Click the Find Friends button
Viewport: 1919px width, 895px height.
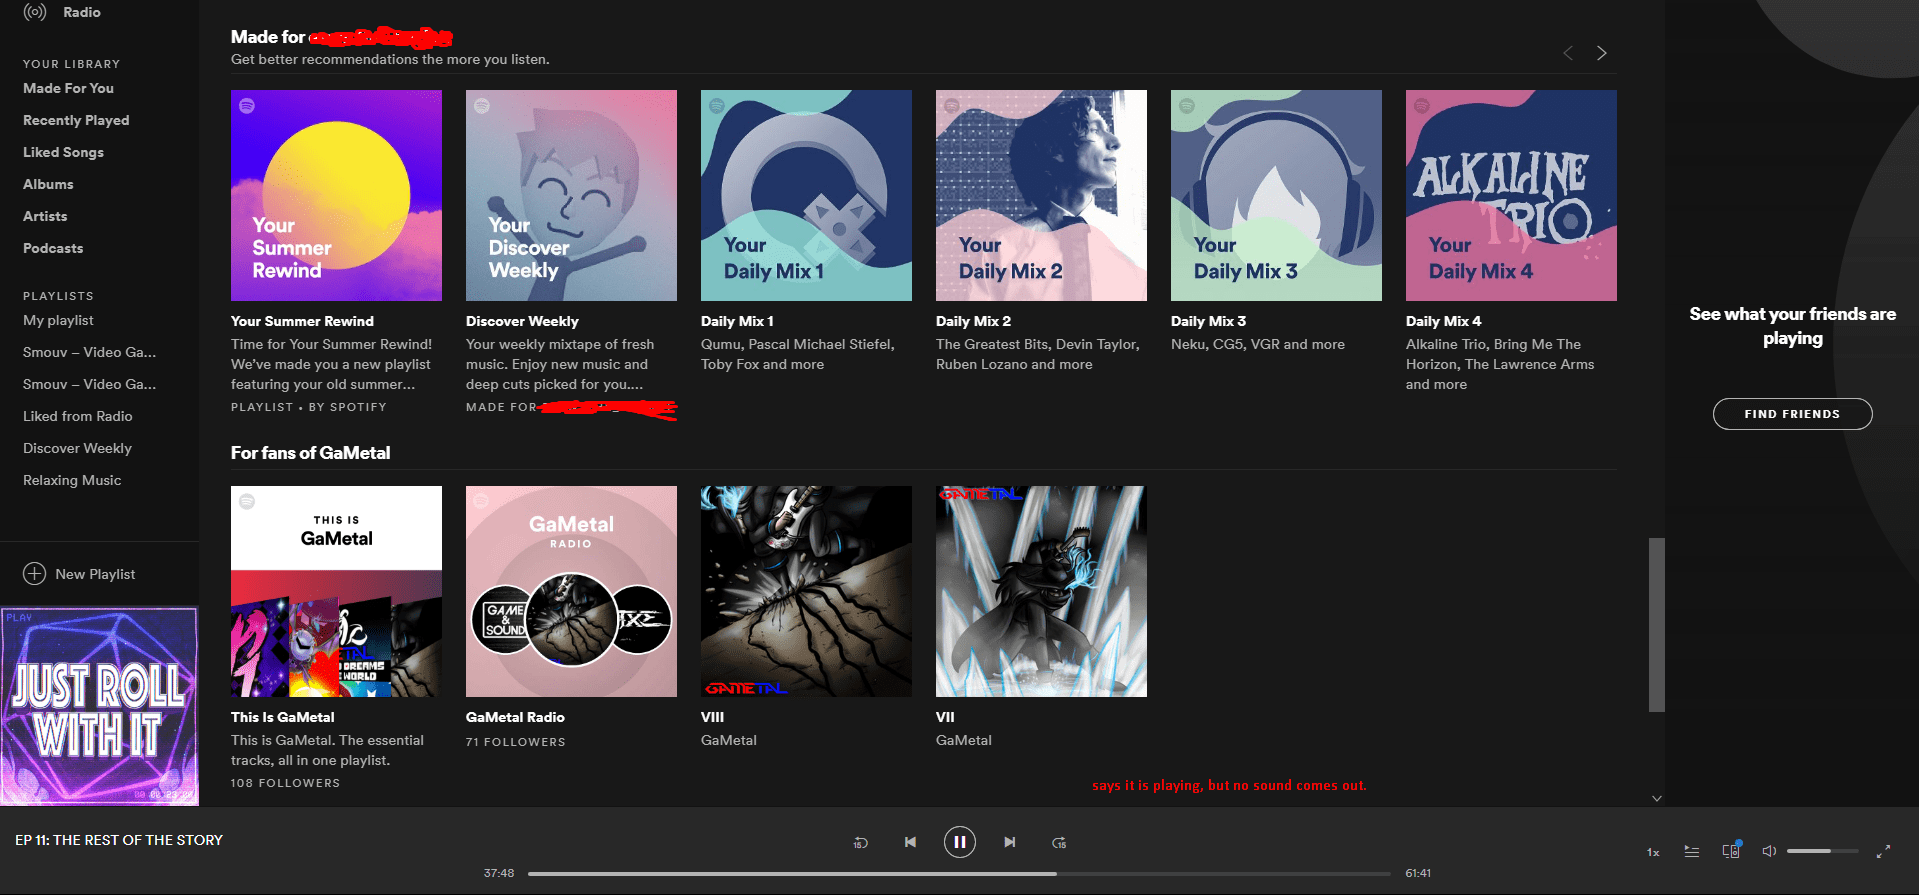coord(1792,414)
